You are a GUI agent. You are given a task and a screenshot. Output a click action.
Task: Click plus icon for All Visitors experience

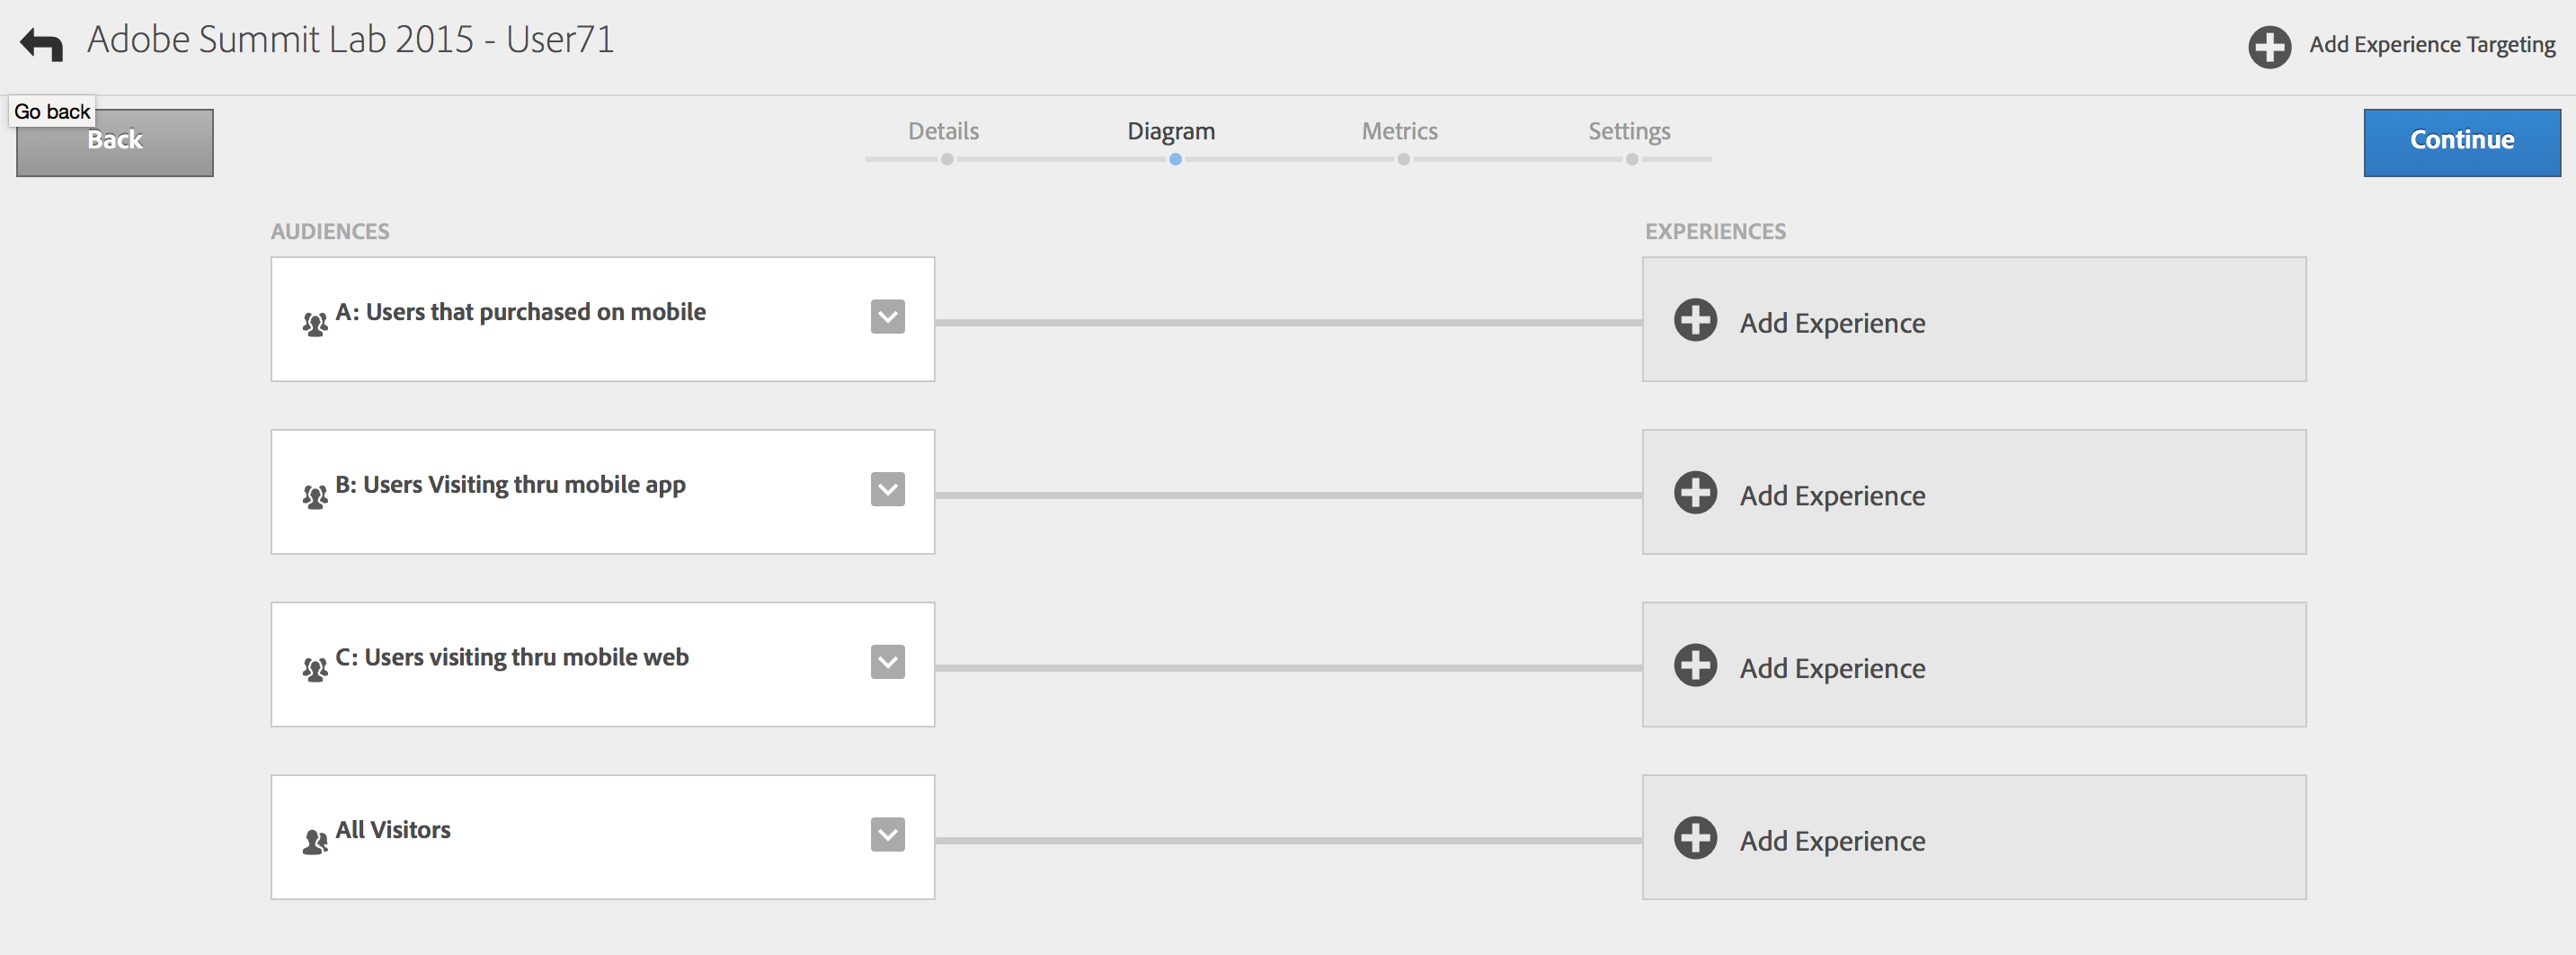1695,838
